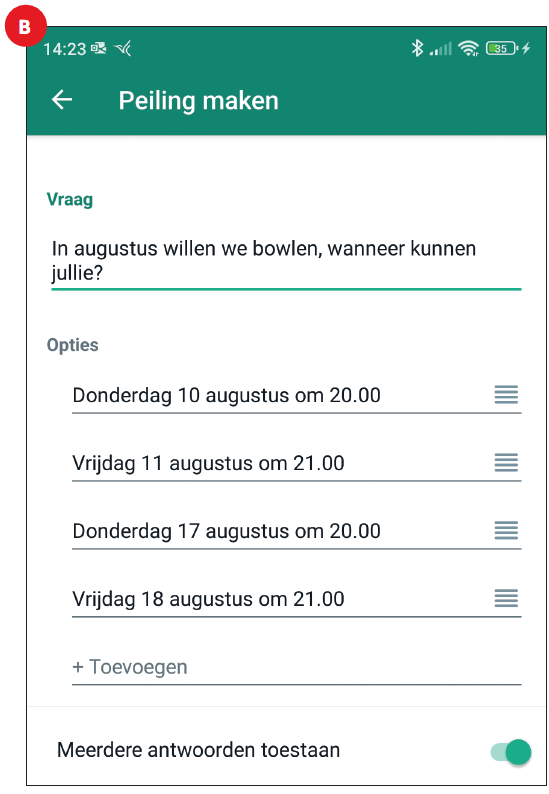Tap the Peiling maken title
The height and width of the screenshot is (794, 549).
click(x=199, y=101)
